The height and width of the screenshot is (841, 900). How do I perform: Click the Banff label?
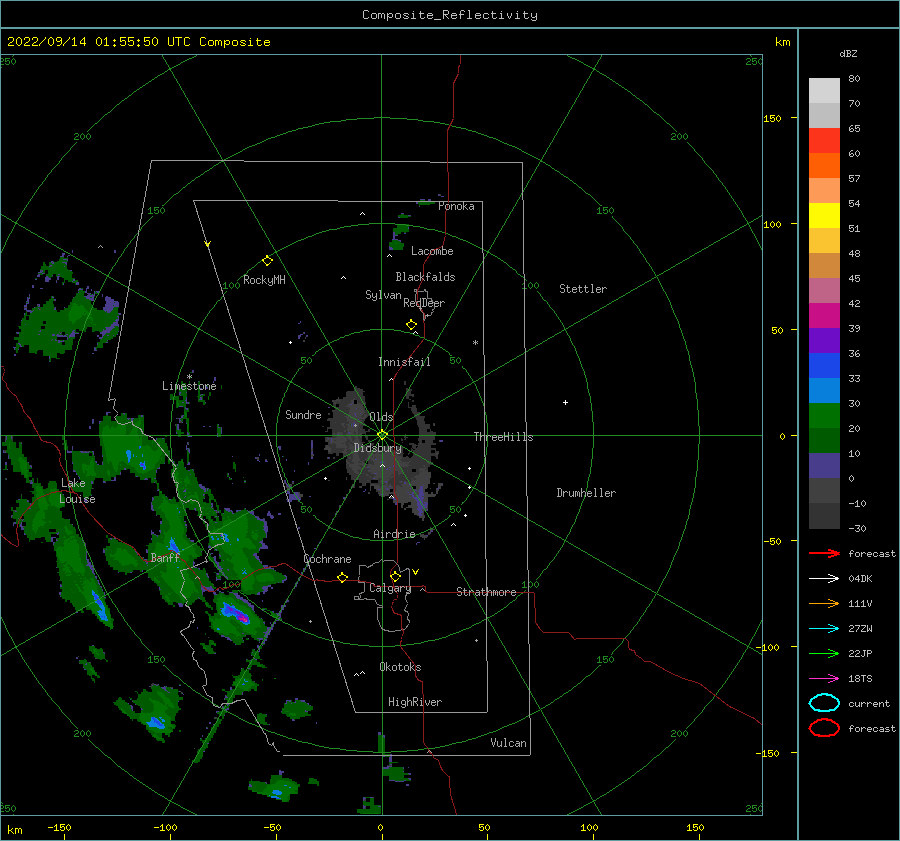pyautogui.click(x=165, y=557)
